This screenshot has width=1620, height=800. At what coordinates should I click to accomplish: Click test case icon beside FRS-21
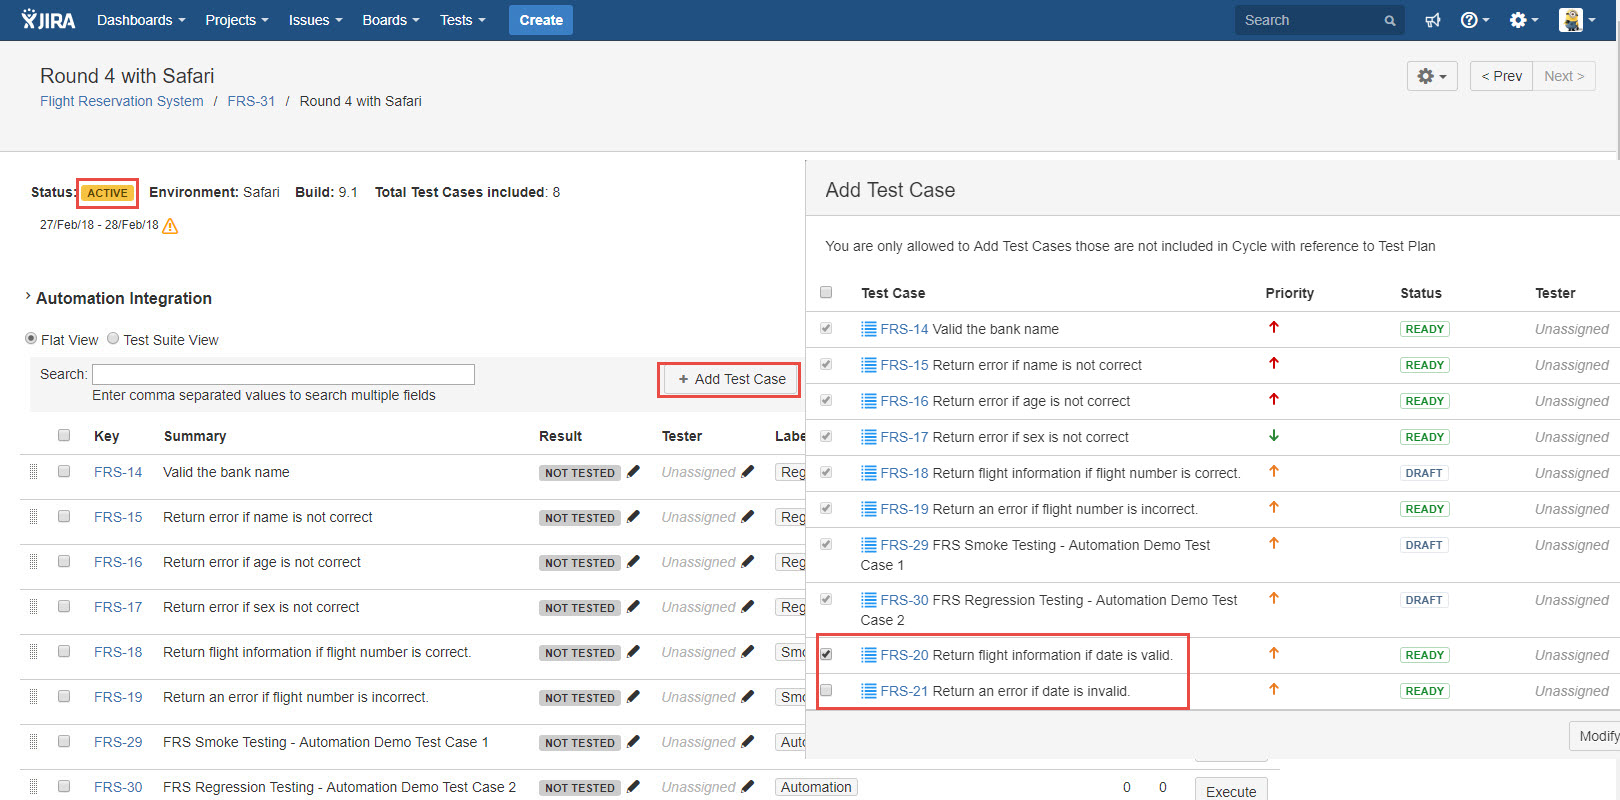[x=869, y=691]
